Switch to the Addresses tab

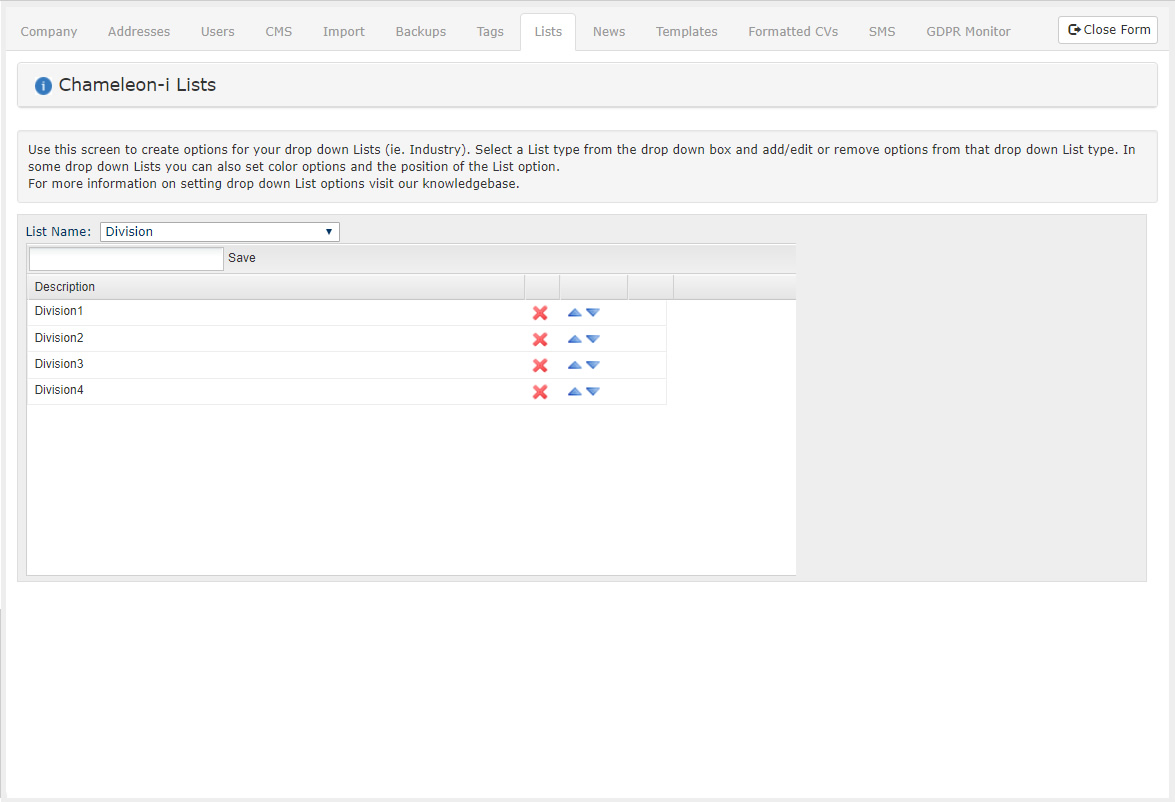(x=139, y=31)
